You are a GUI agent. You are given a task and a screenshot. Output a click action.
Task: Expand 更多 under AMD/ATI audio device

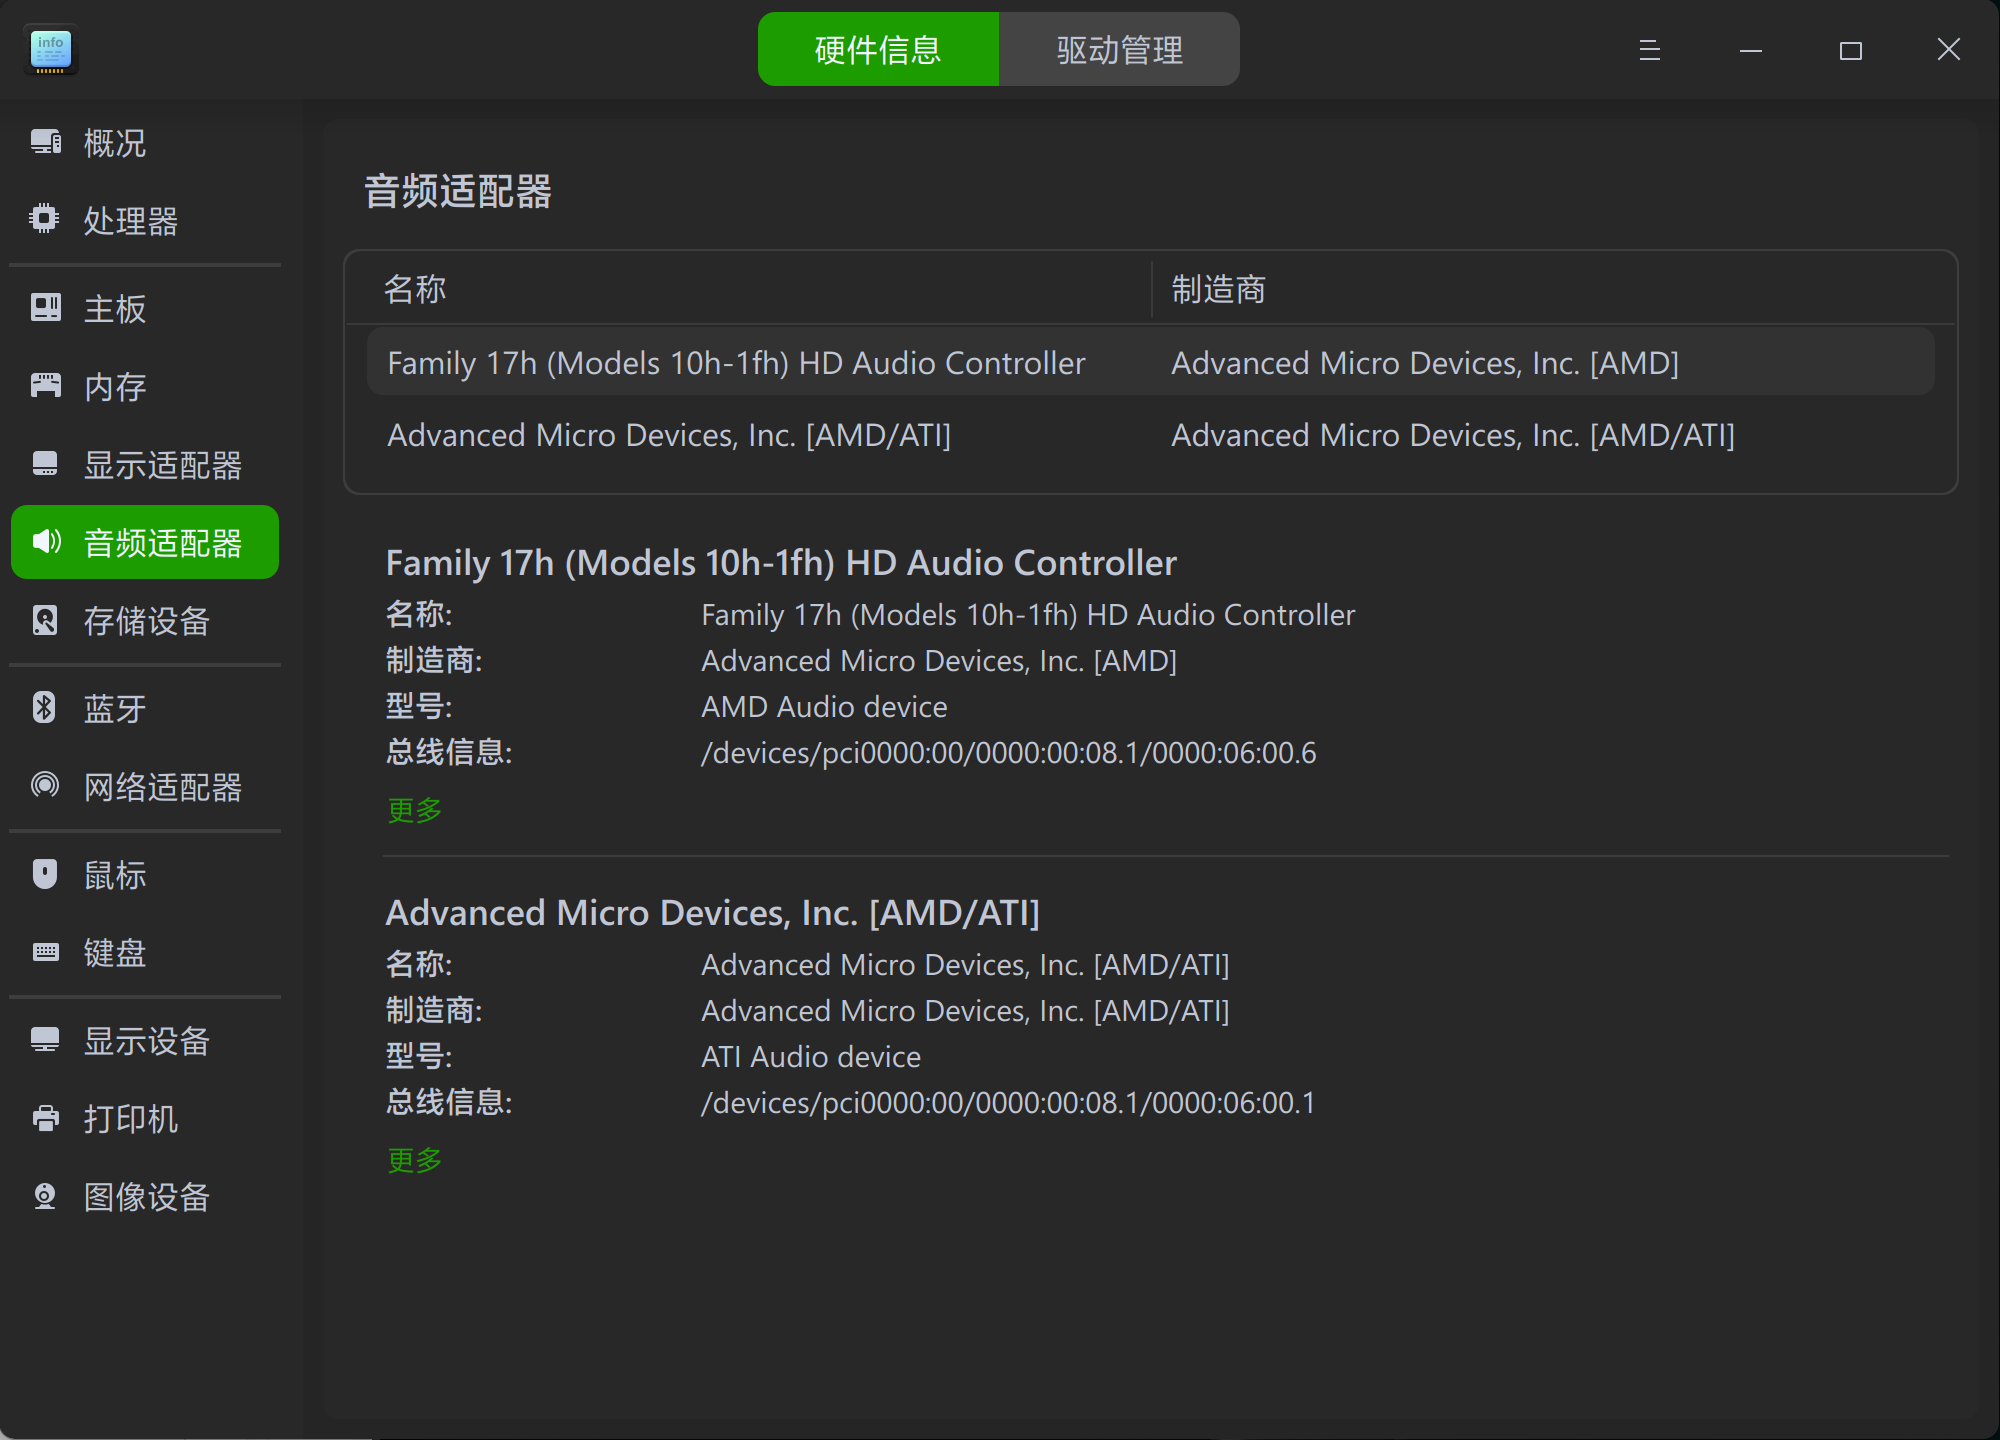pos(414,1160)
